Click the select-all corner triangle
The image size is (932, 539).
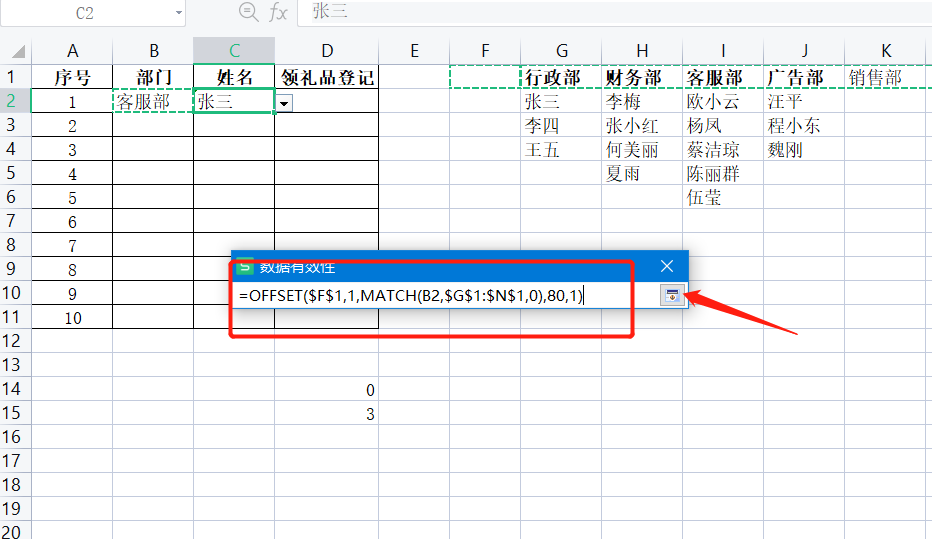tap(16, 51)
